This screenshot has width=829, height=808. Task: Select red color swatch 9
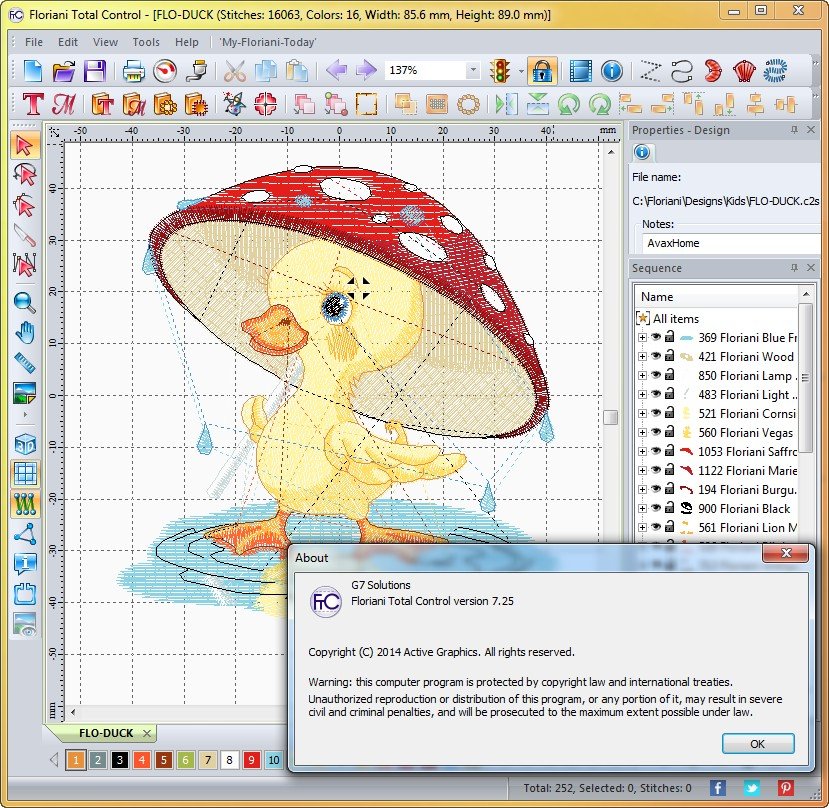tap(251, 760)
